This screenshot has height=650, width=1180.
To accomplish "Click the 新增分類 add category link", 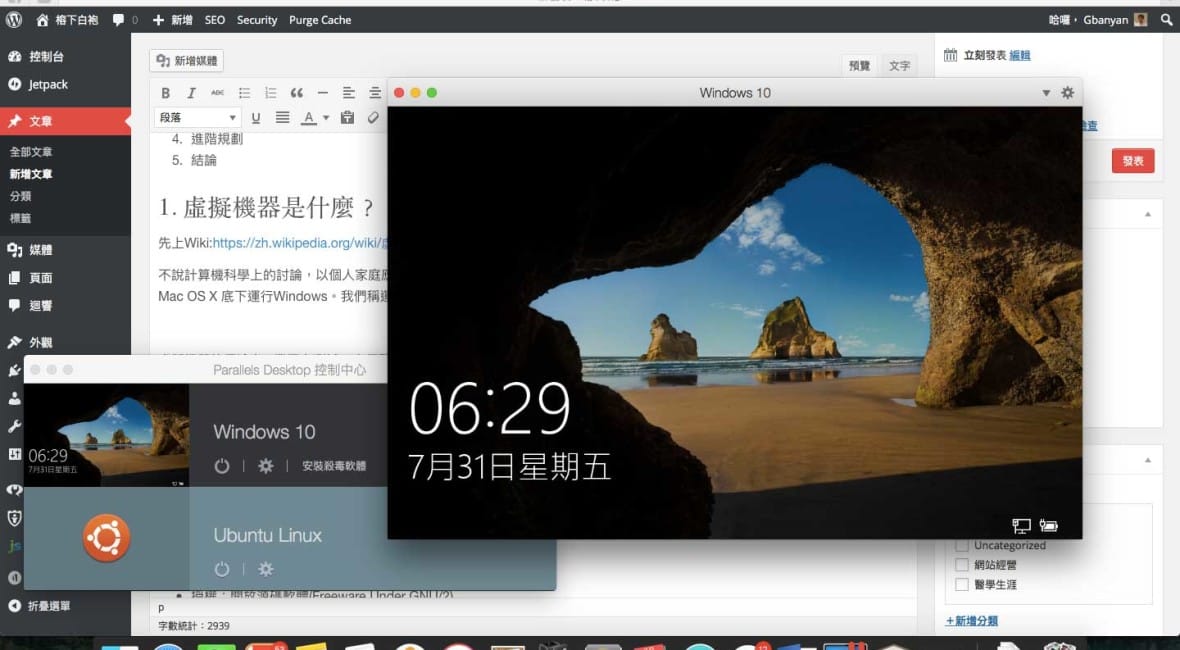I will point(971,621).
